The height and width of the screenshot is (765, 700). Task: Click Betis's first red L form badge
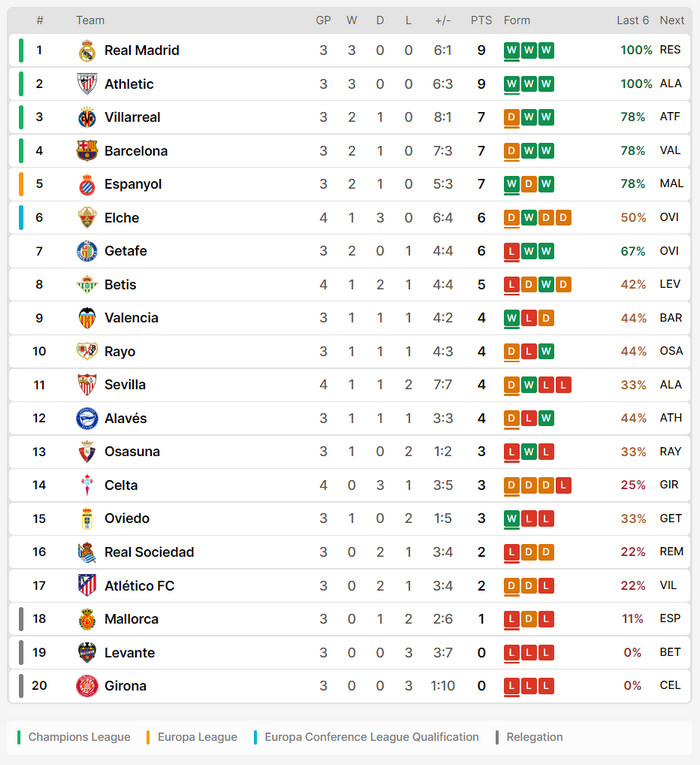coord(512,285)
